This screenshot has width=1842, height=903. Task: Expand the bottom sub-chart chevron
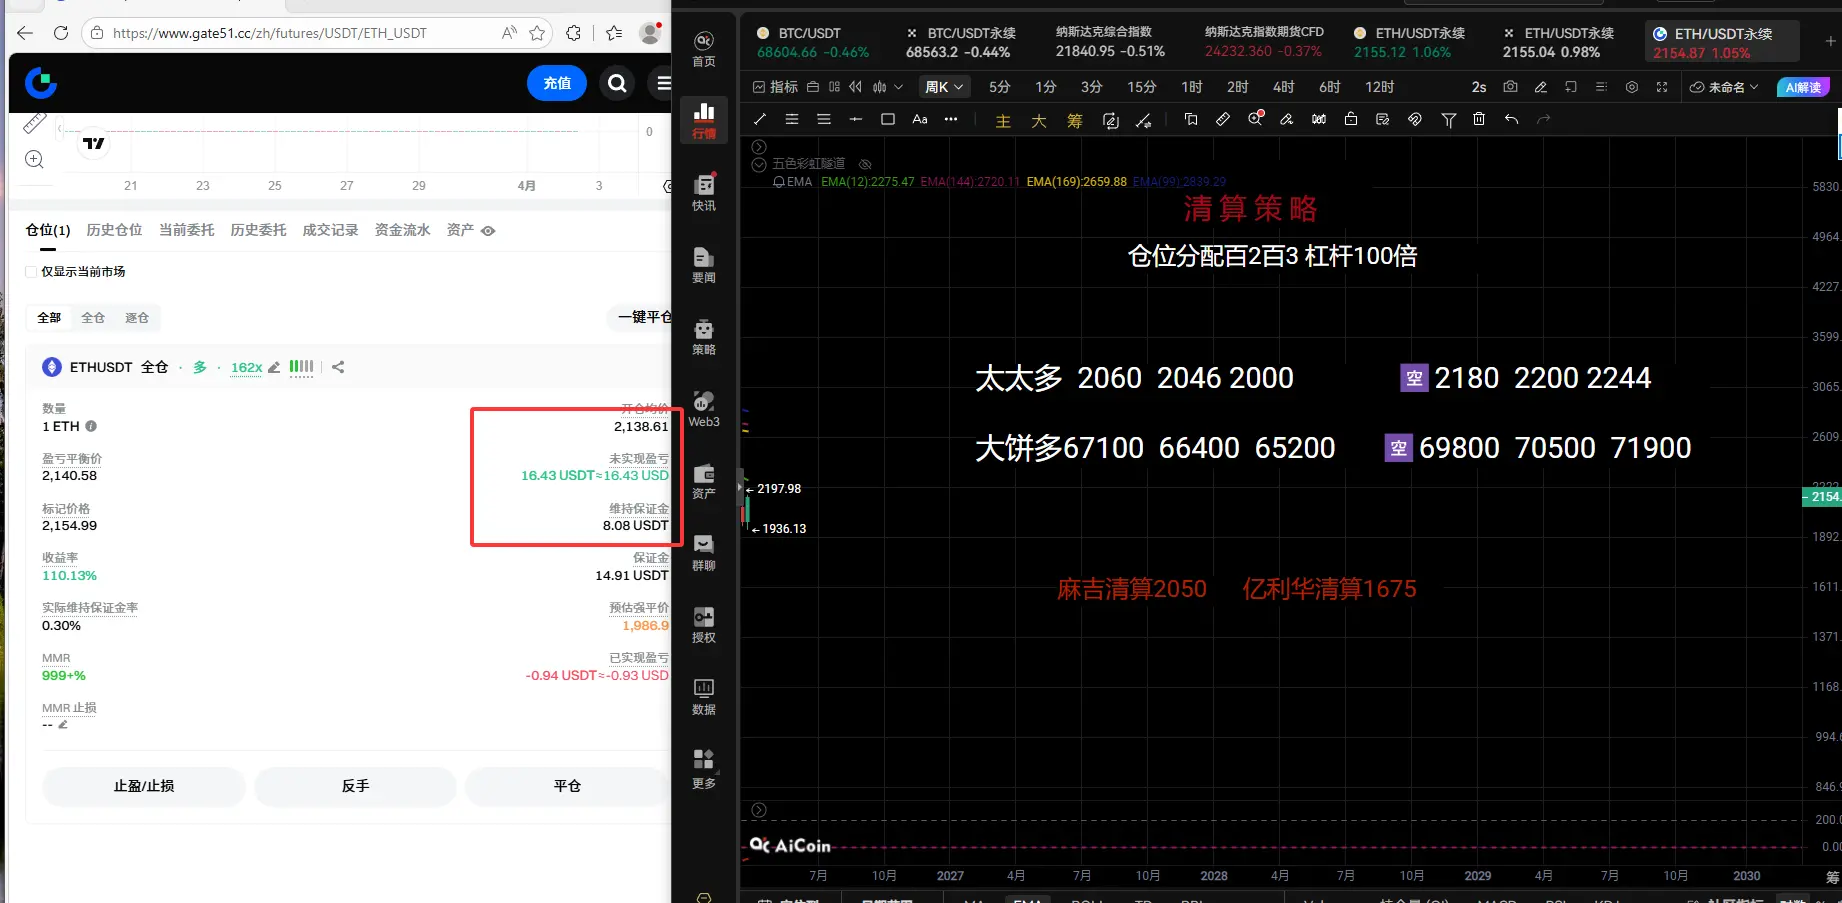(x=759, y=810)
